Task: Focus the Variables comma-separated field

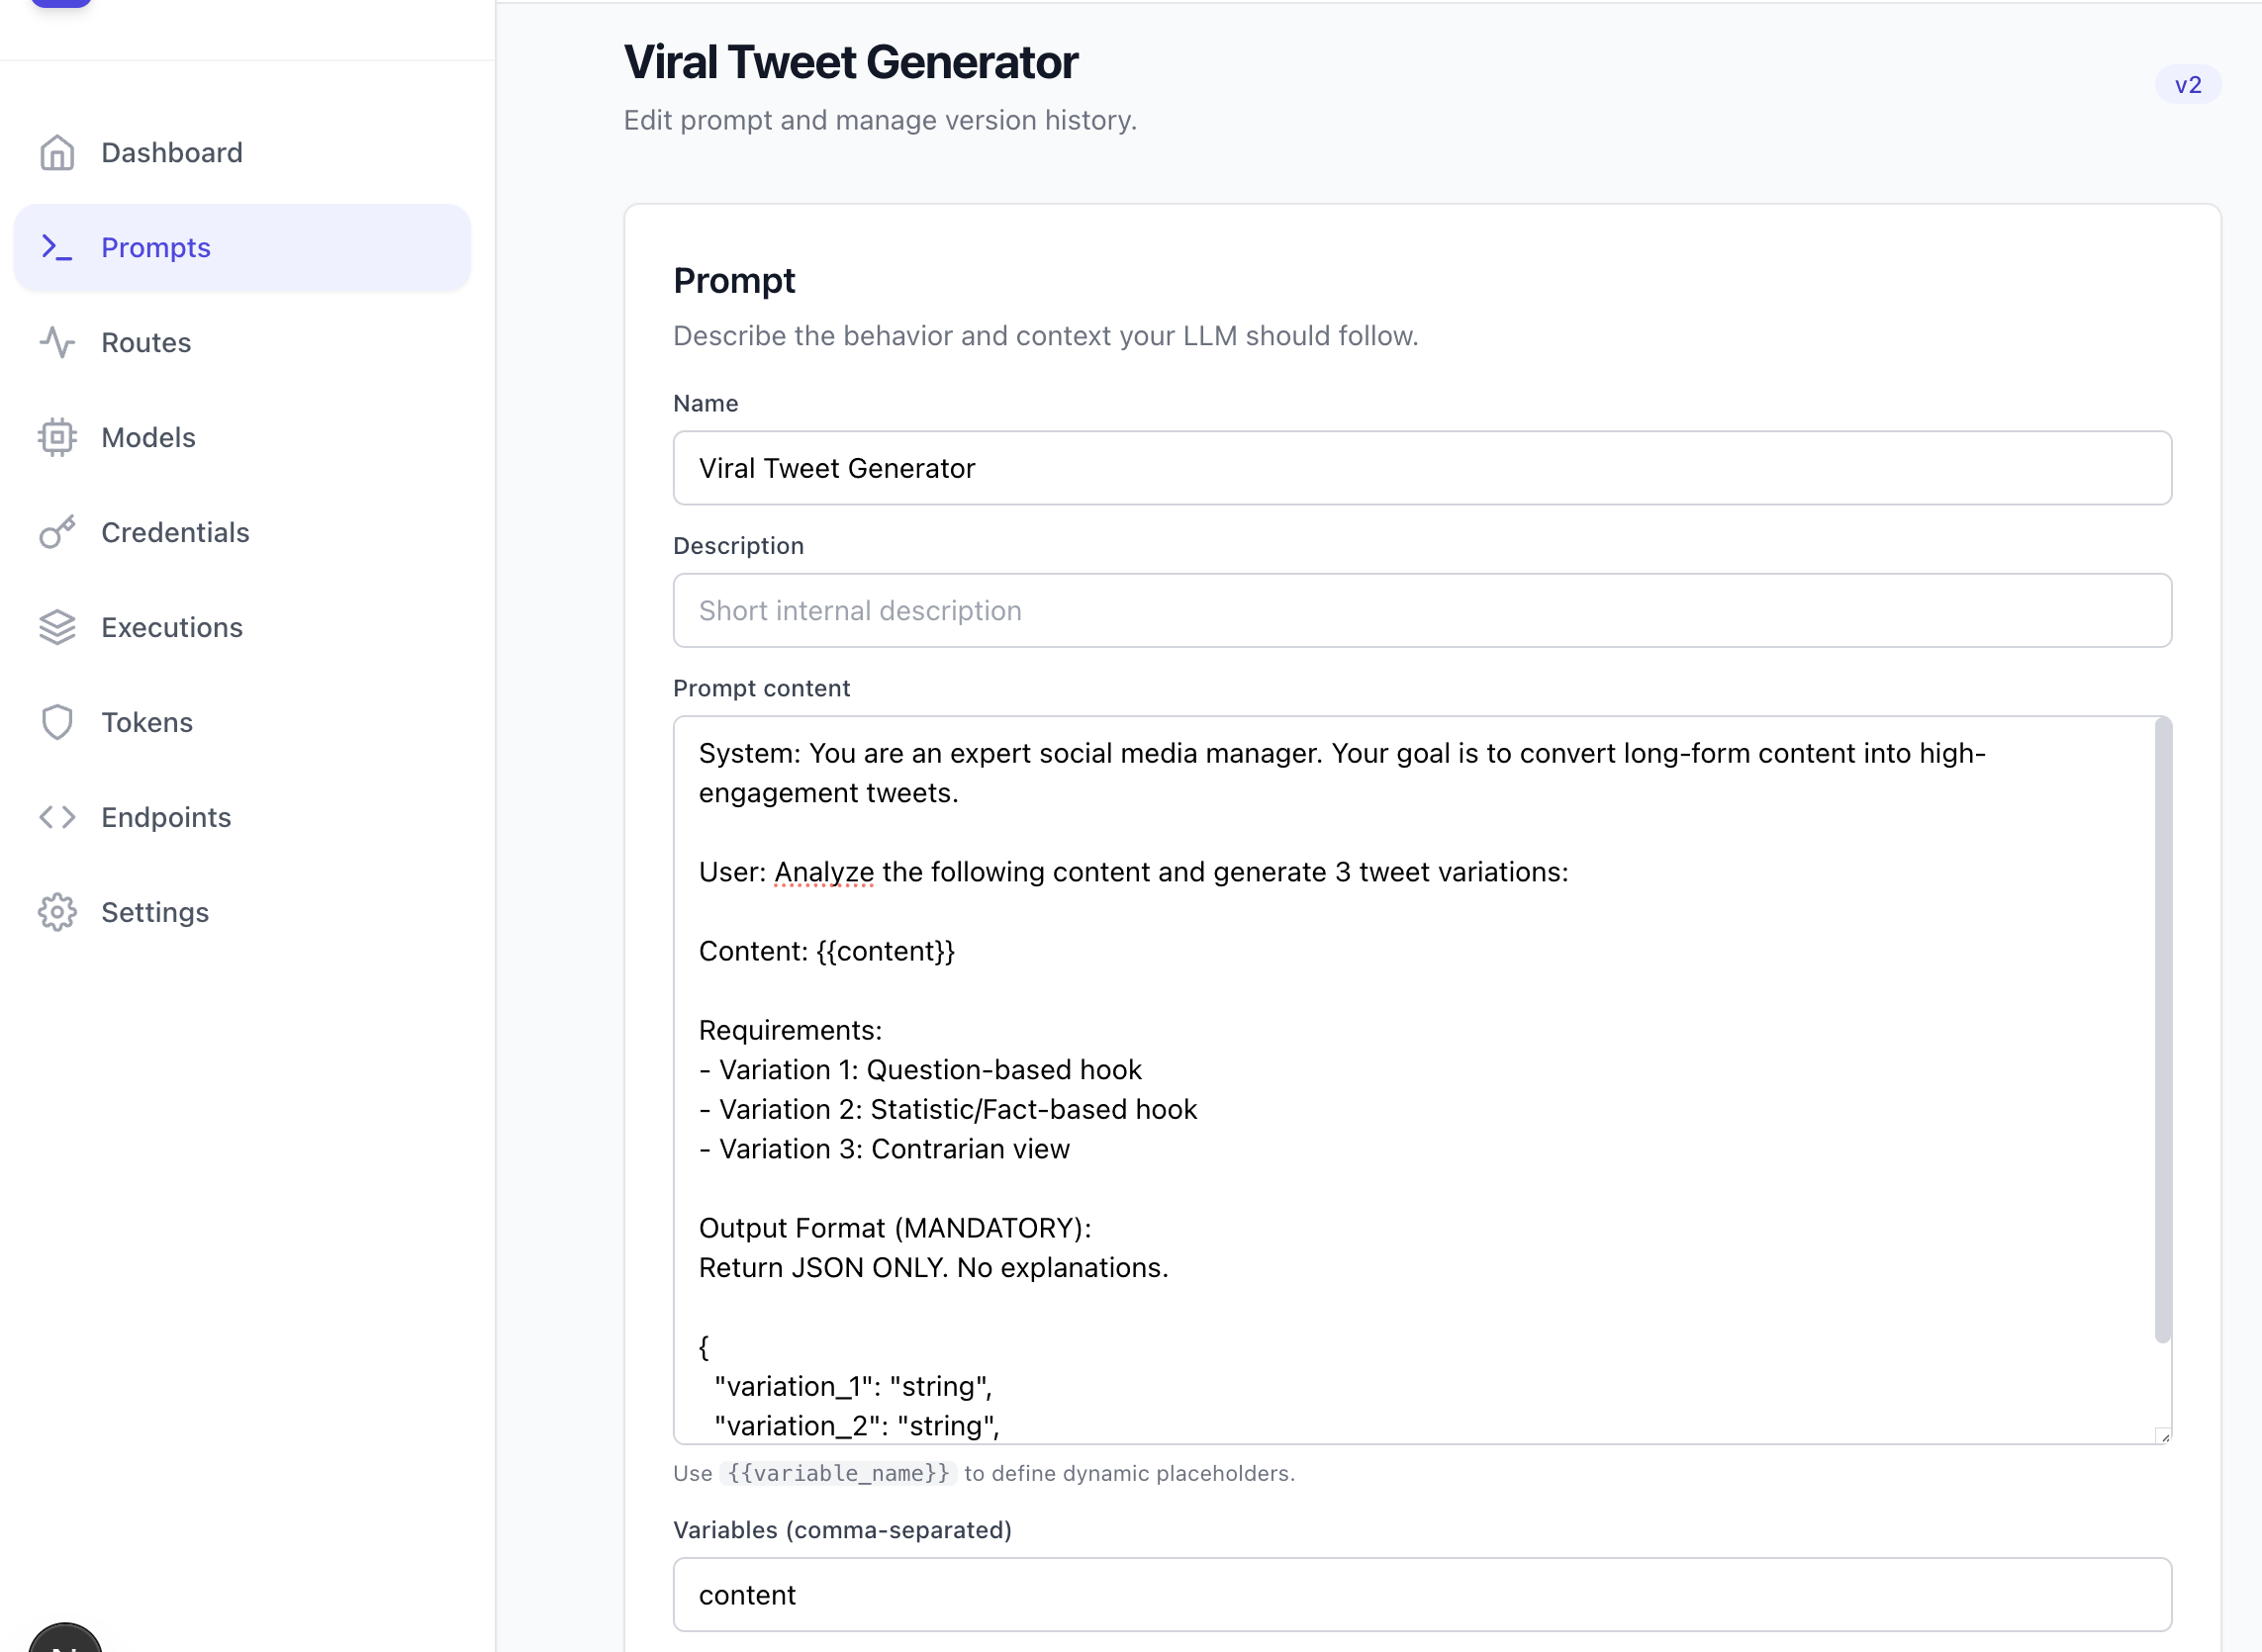Action: [x=1421, y=1595]
